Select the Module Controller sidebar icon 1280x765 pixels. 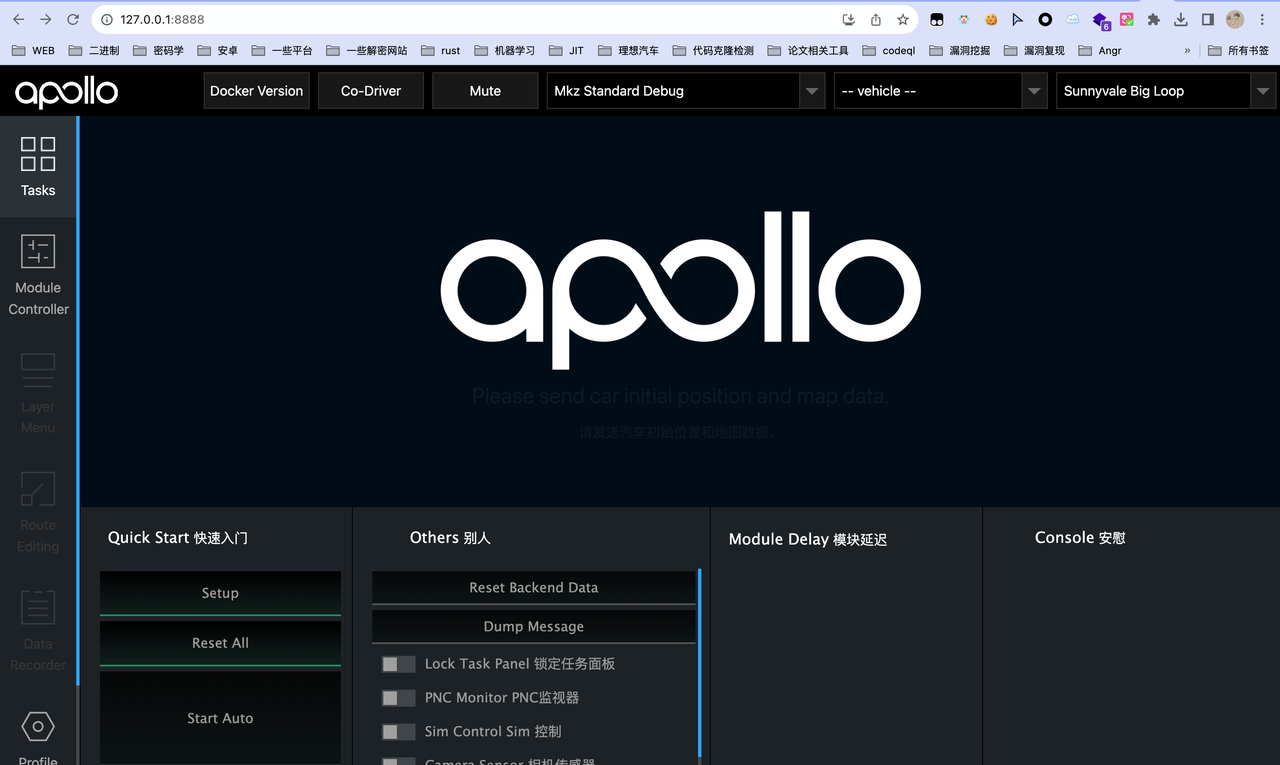pos(38,275)
